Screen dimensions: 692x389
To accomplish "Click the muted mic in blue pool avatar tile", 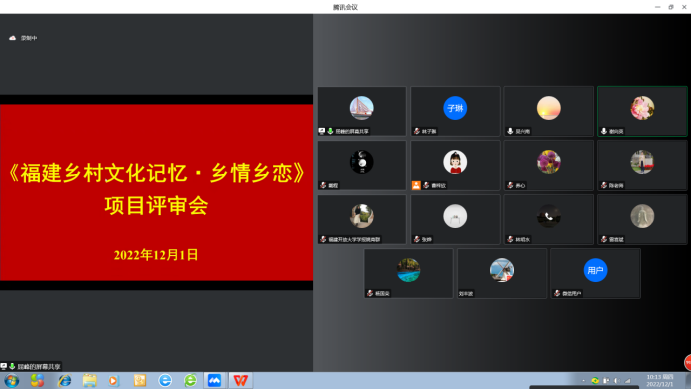I will pyautogui.click(x=370, y=293).
